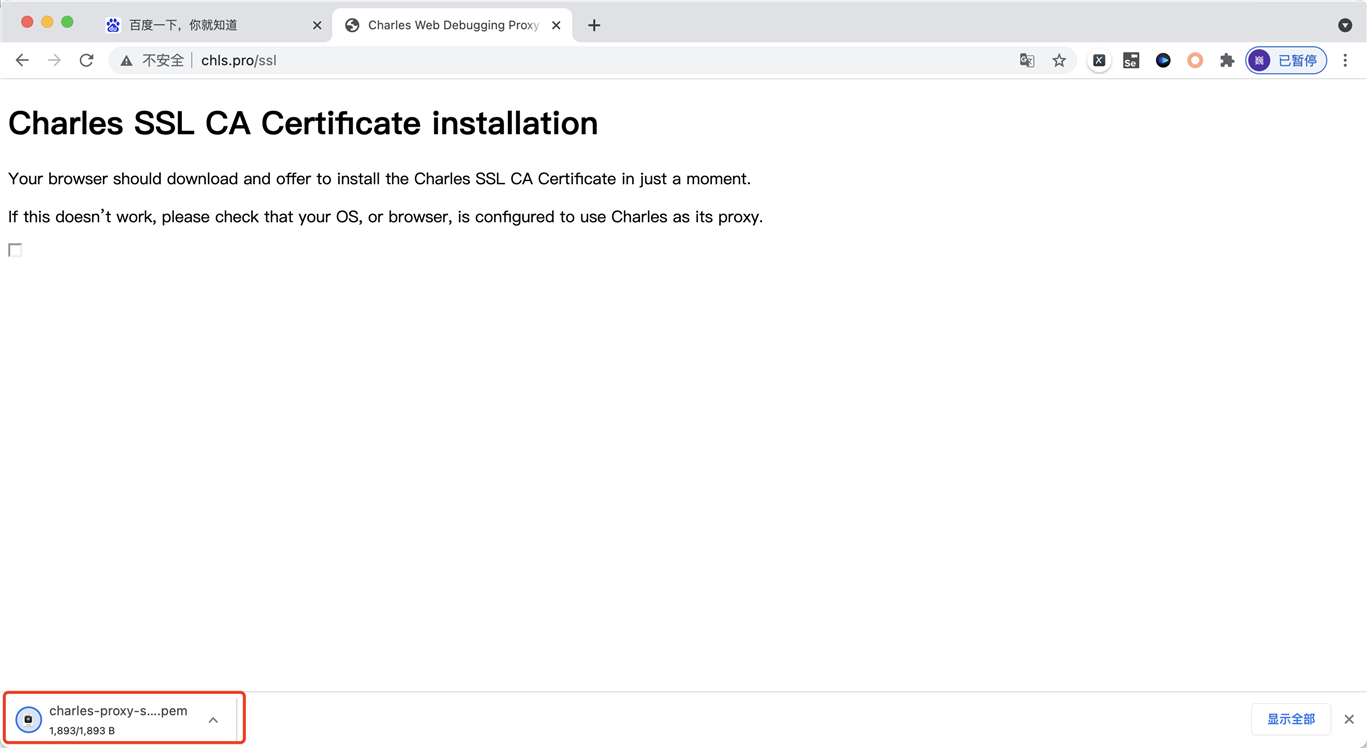Click the text starting 'If this doesn't work'
The image size is (1367, 748).
(x=385, y=217)
